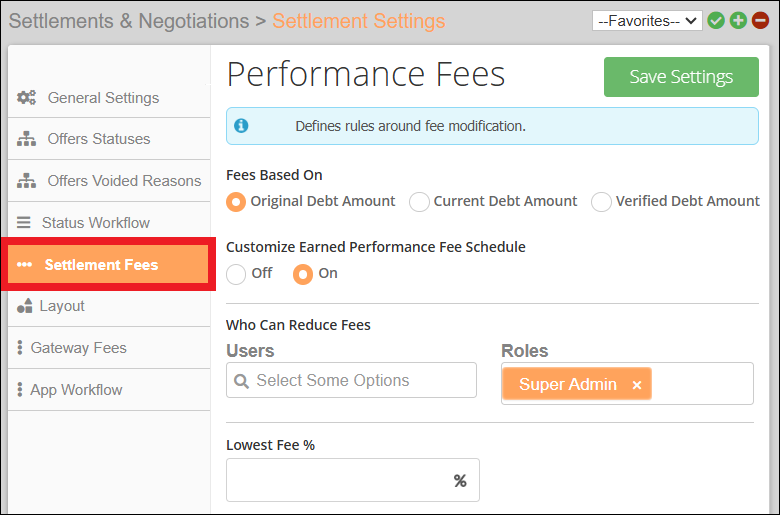Click the Save Settings button
Viewport: 780px width, 515px height.
coord(681,77)
